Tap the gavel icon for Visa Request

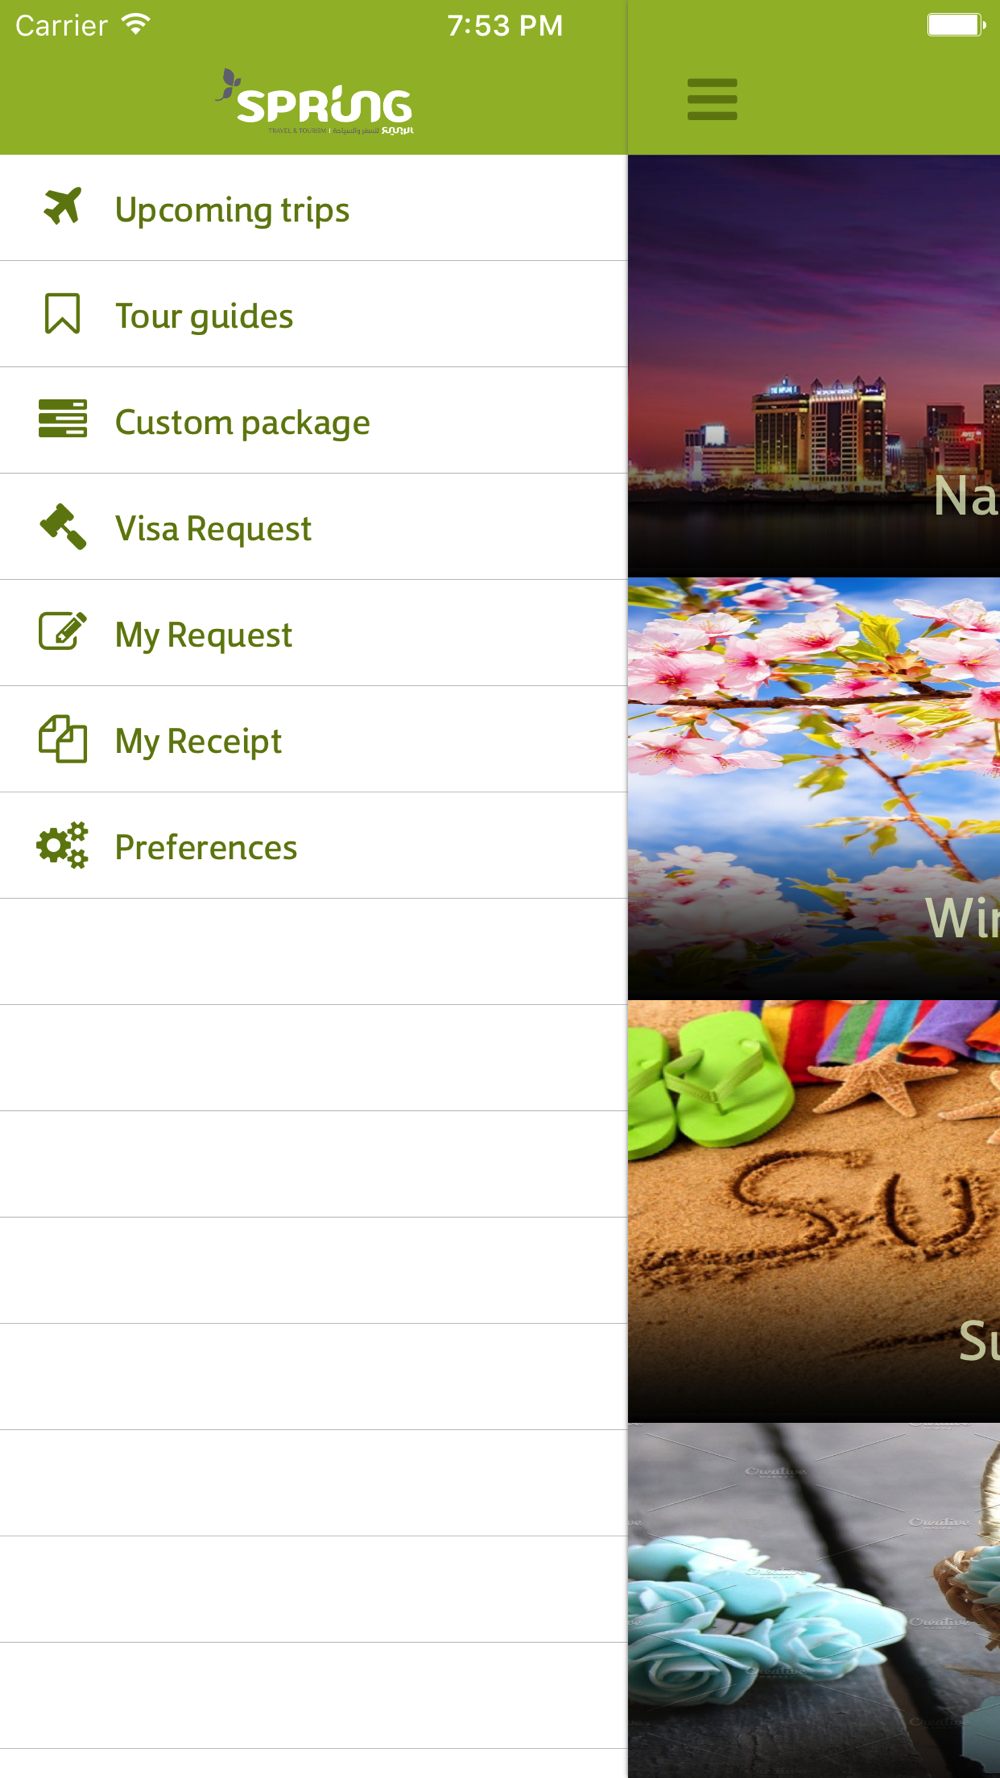pos(62,527)
